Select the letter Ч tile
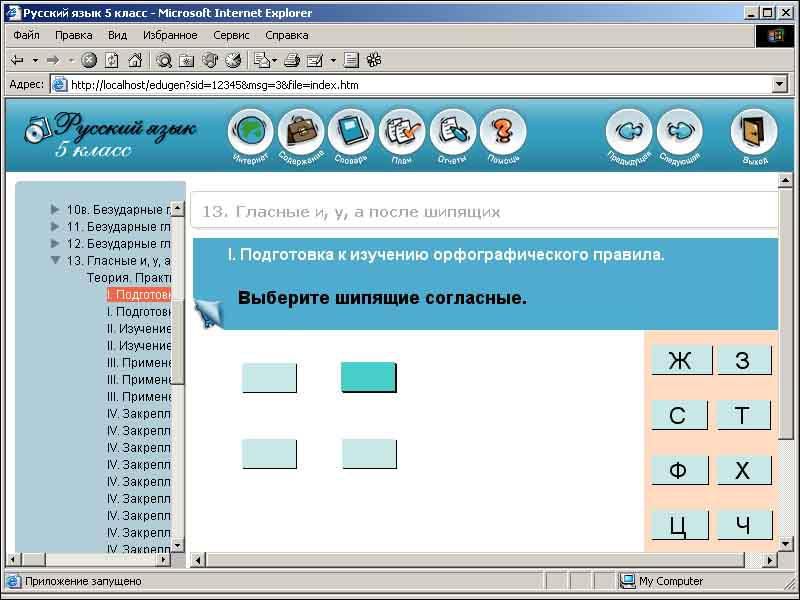 point(743,525)
